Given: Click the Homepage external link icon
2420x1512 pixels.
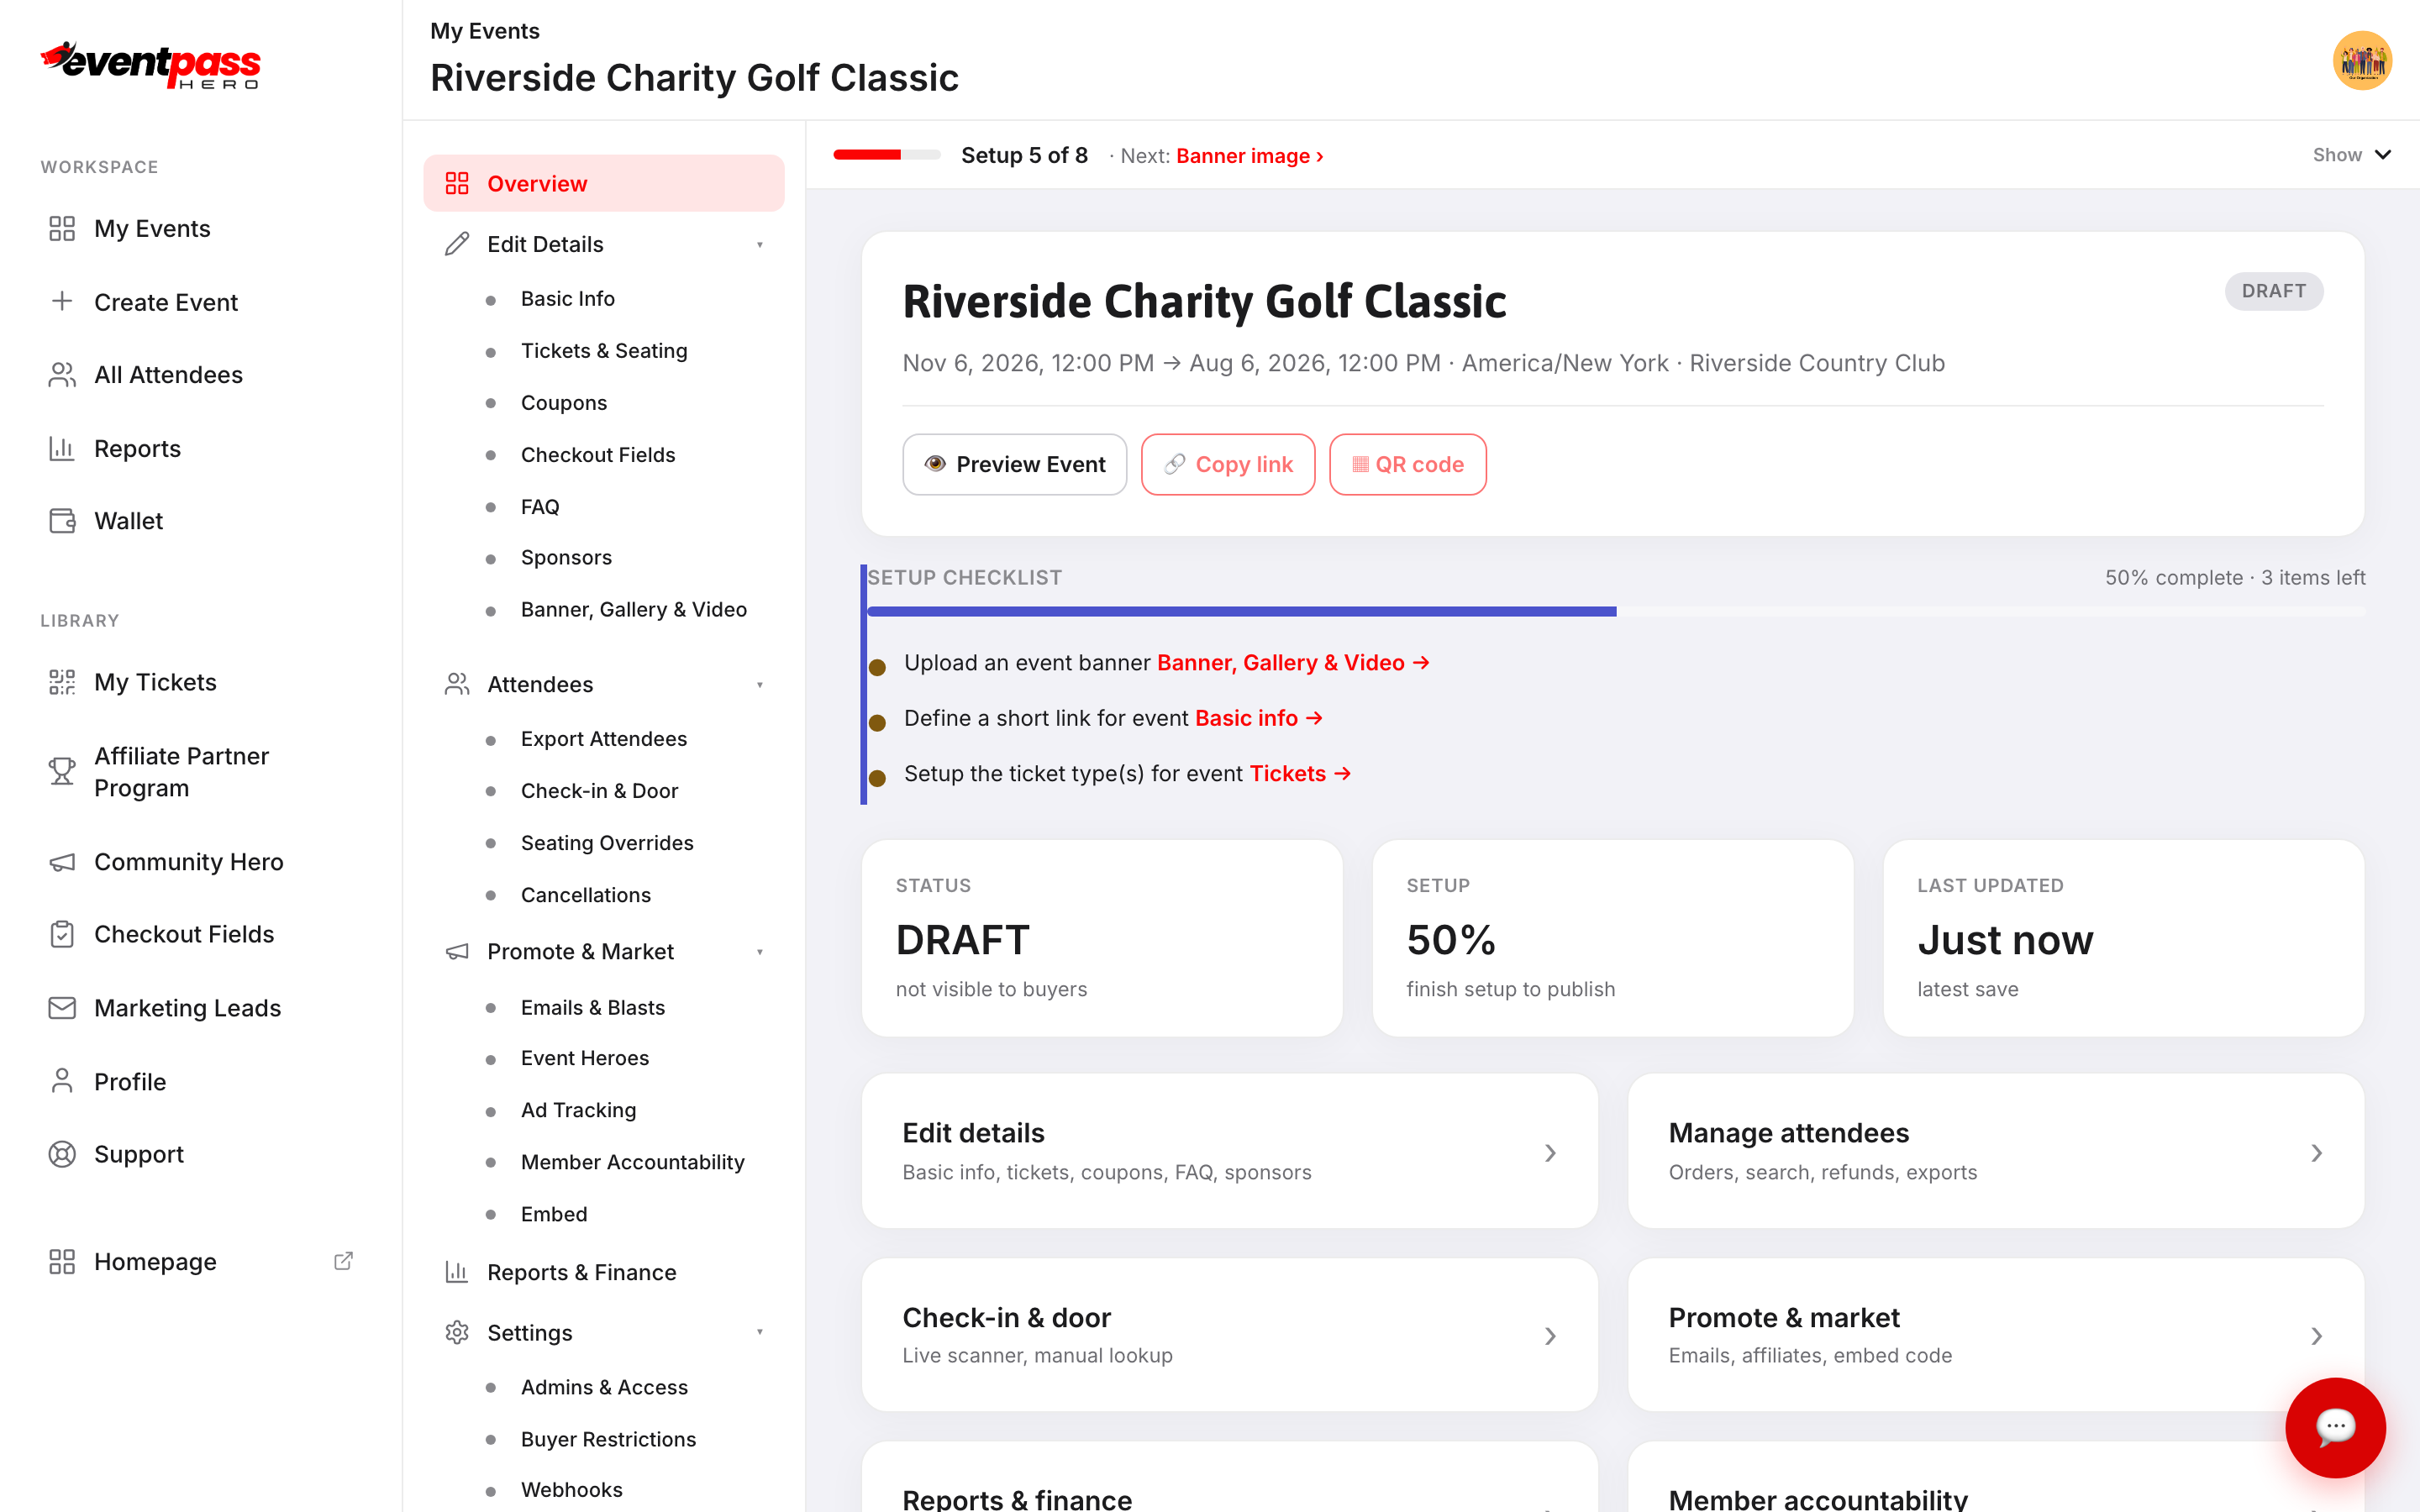Looking at the screenshot, I should click(343, 1261).
